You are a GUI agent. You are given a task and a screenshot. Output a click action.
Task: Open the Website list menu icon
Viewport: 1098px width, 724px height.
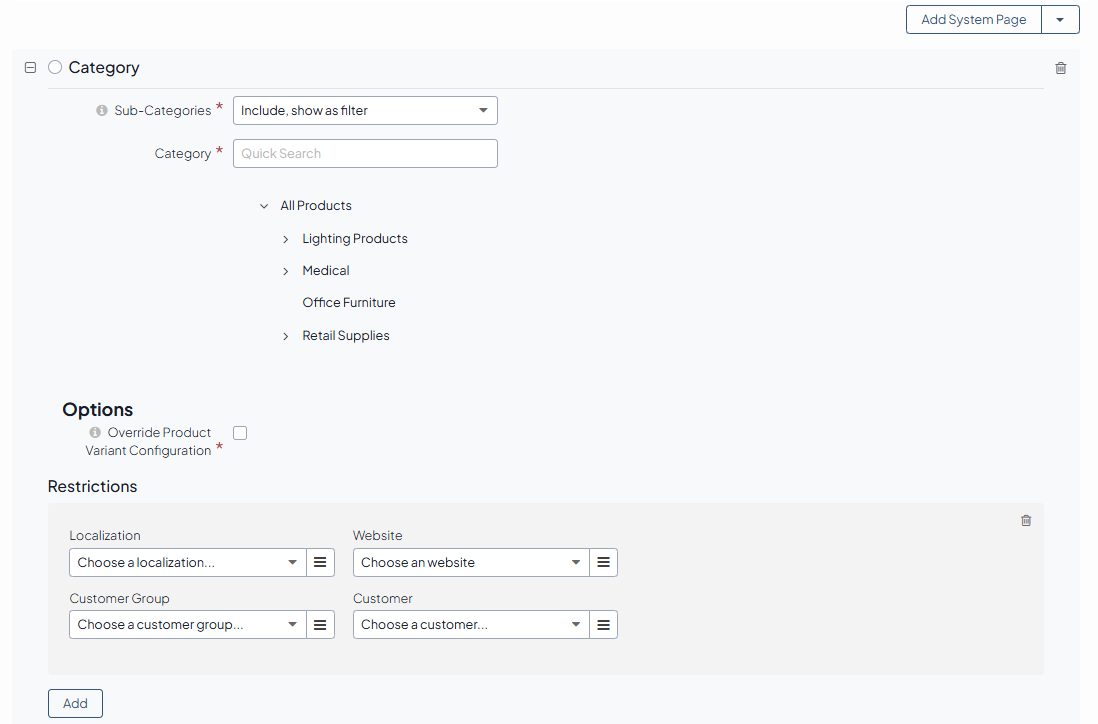[603, 563]
